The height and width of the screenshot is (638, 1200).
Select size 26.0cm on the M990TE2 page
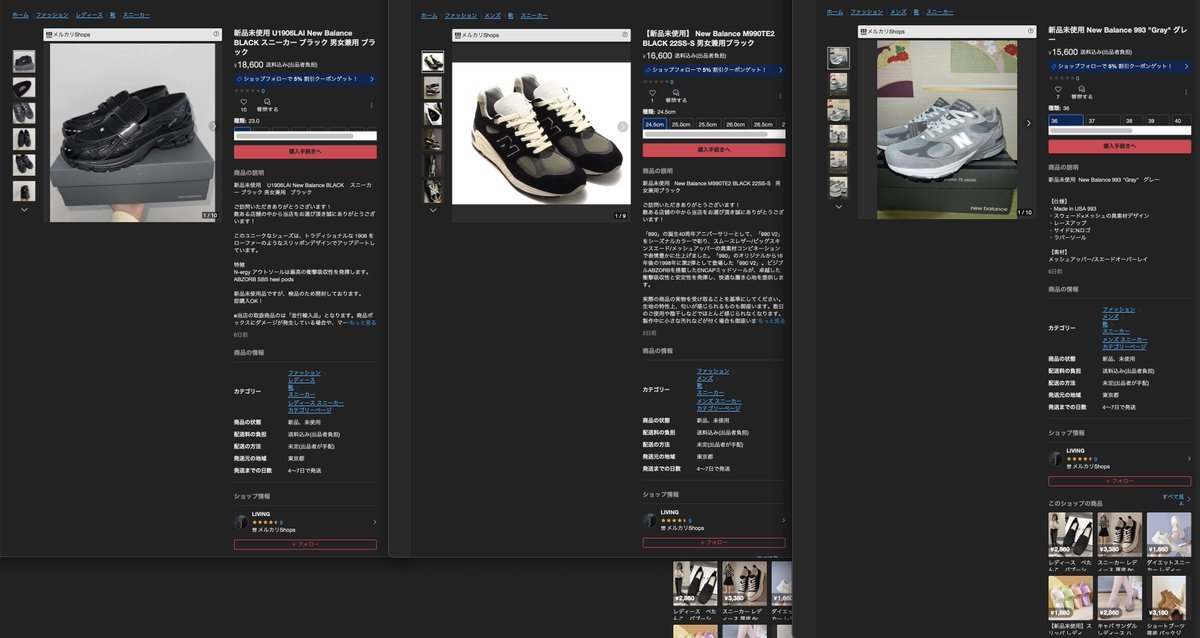[x=735, y=125]
